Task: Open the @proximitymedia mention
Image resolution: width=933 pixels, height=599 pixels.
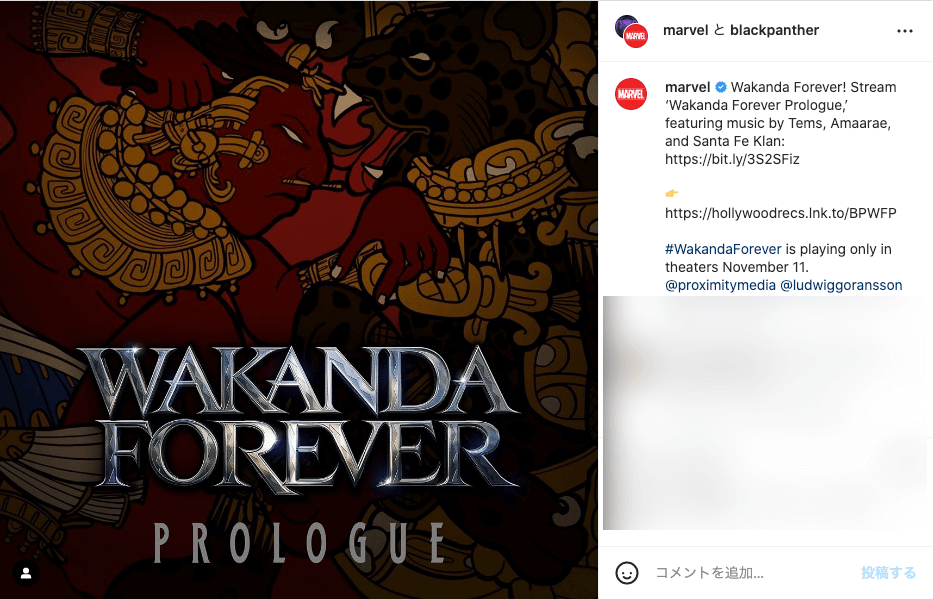Action: (x=720, y=286)
